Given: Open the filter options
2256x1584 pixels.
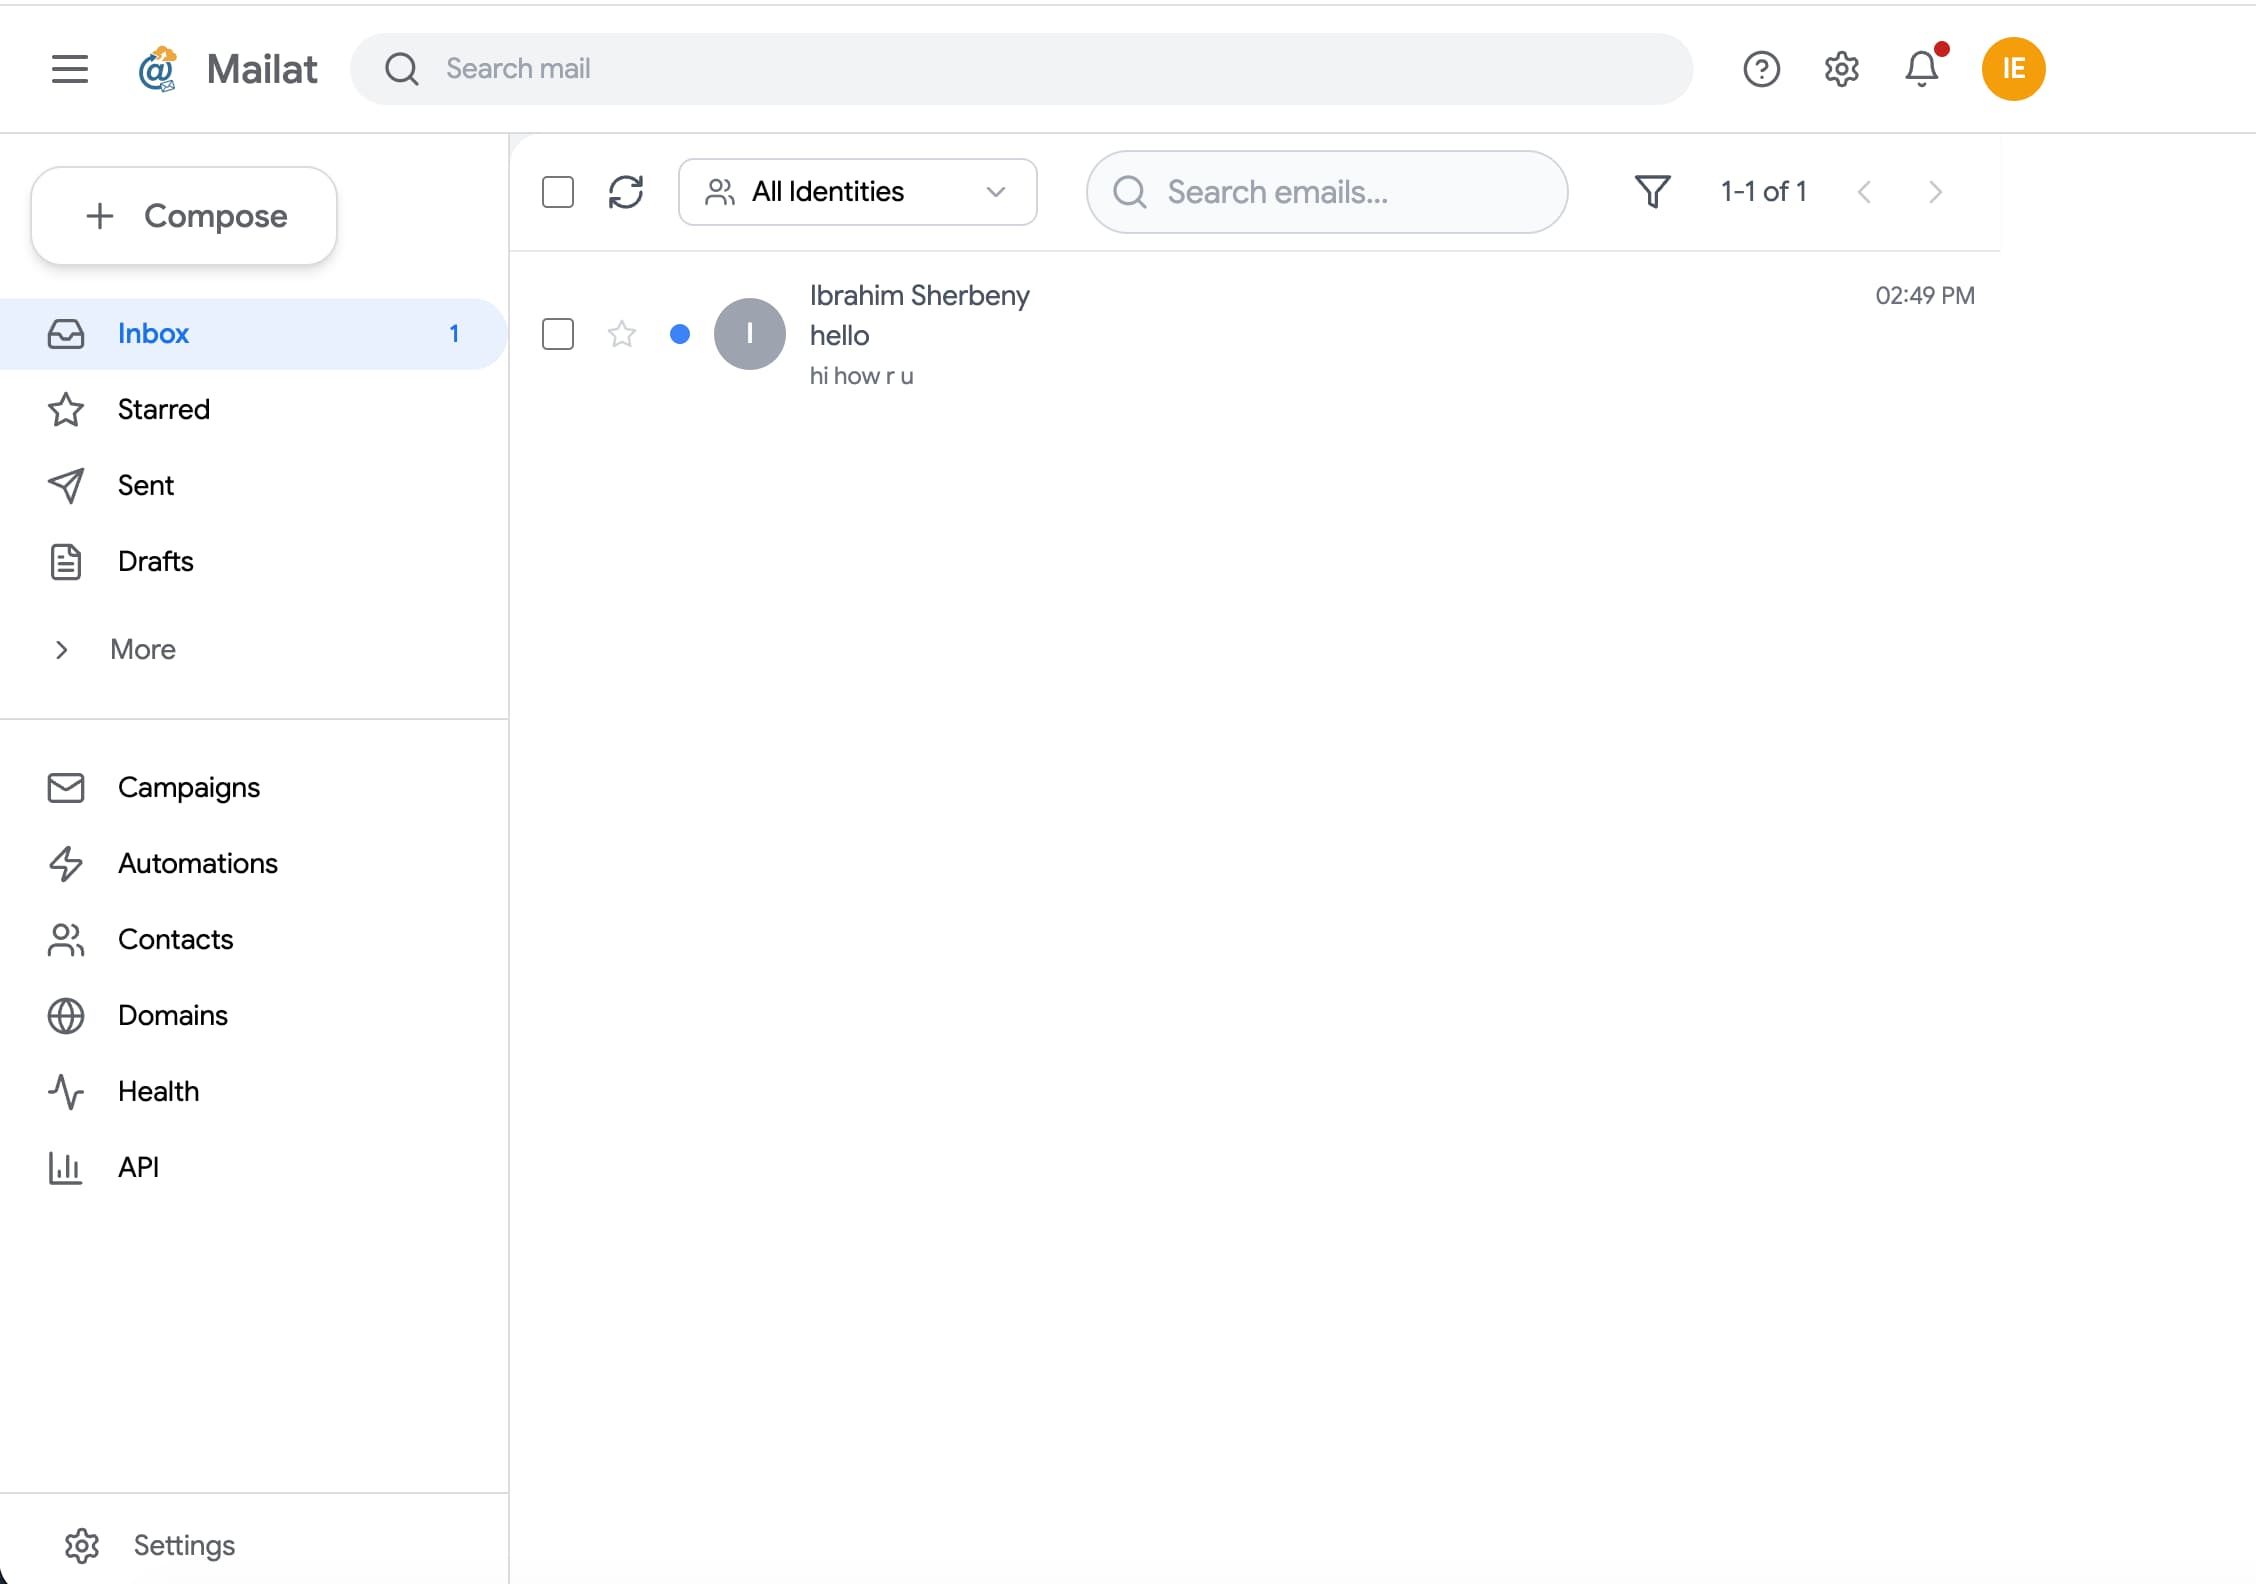Looking at the screenshot, I should coord(1651,191).
